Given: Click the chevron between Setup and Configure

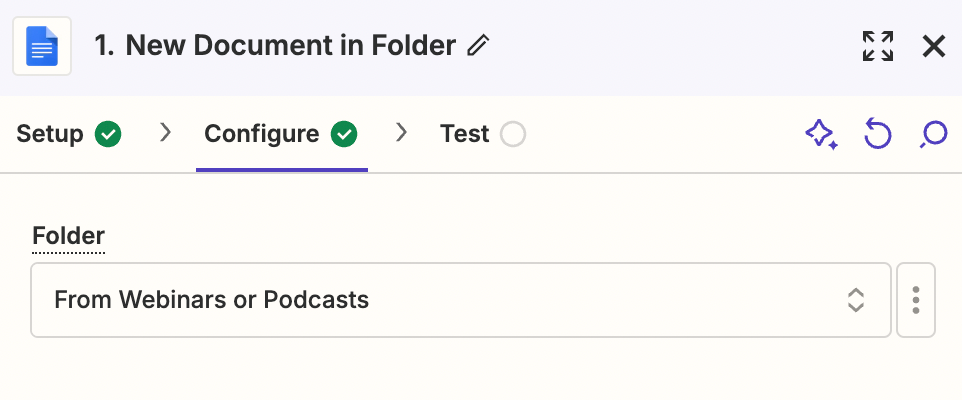Looking at the screenshot, I should (166, 133).
